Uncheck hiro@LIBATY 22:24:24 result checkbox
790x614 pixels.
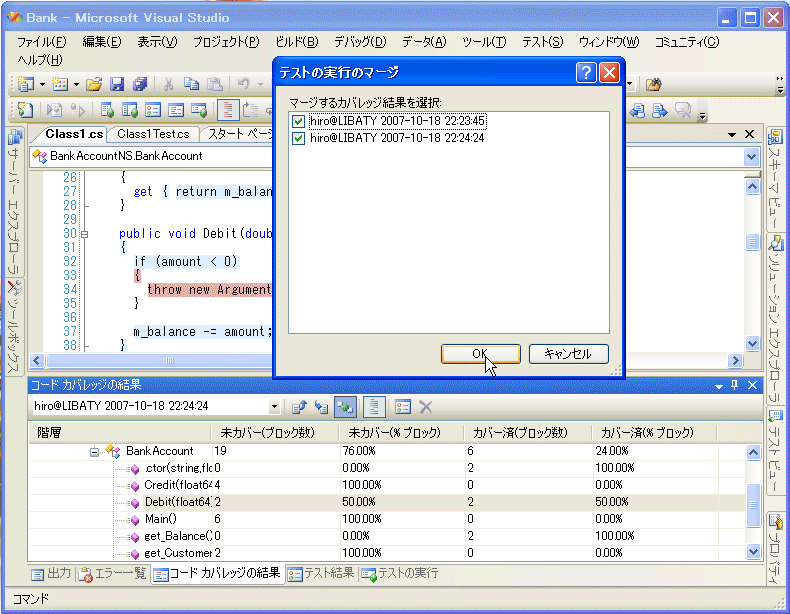coord(298,139)
